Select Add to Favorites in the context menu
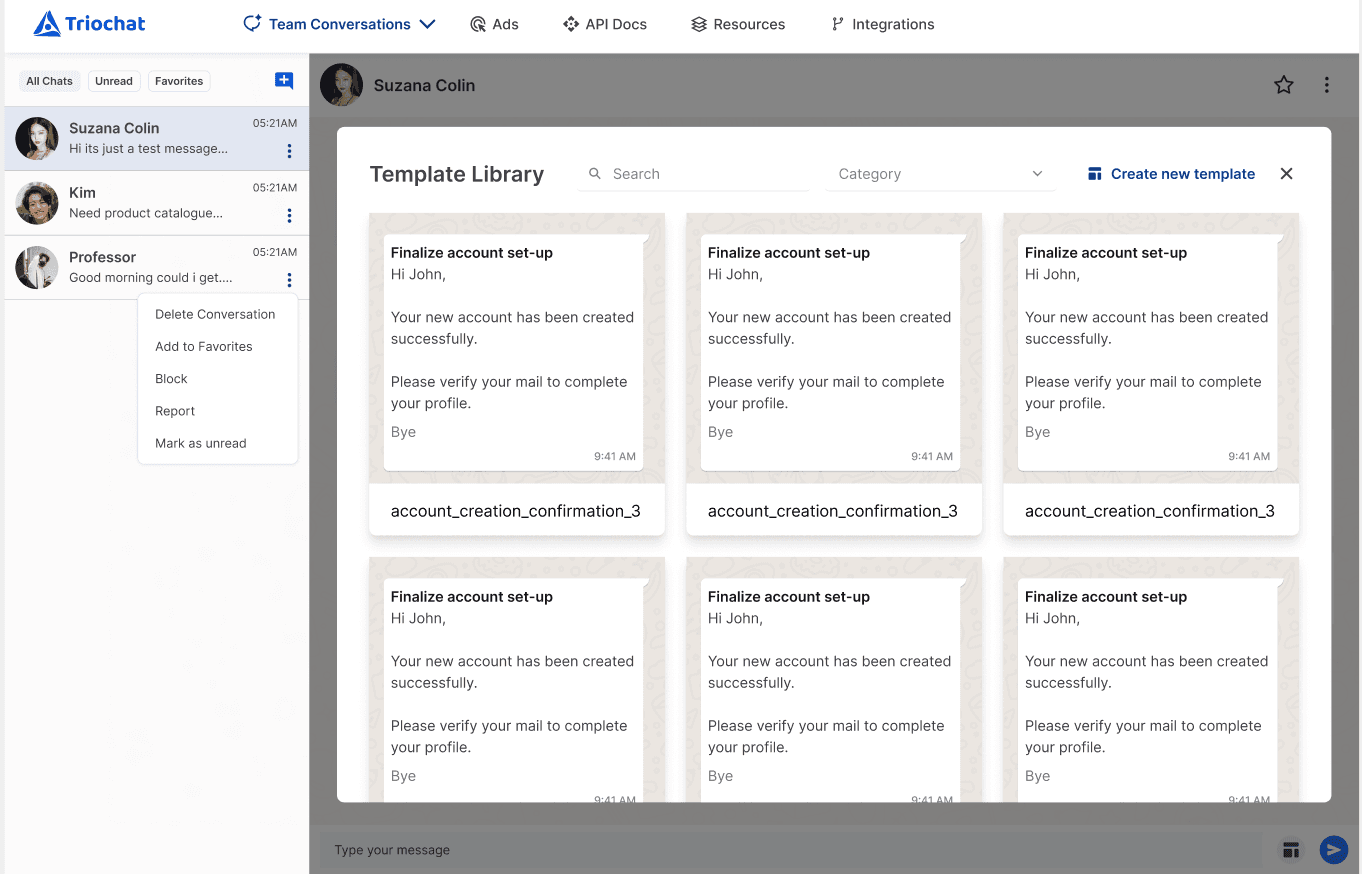The image size is (1362, 874). [x=203, y=346]
